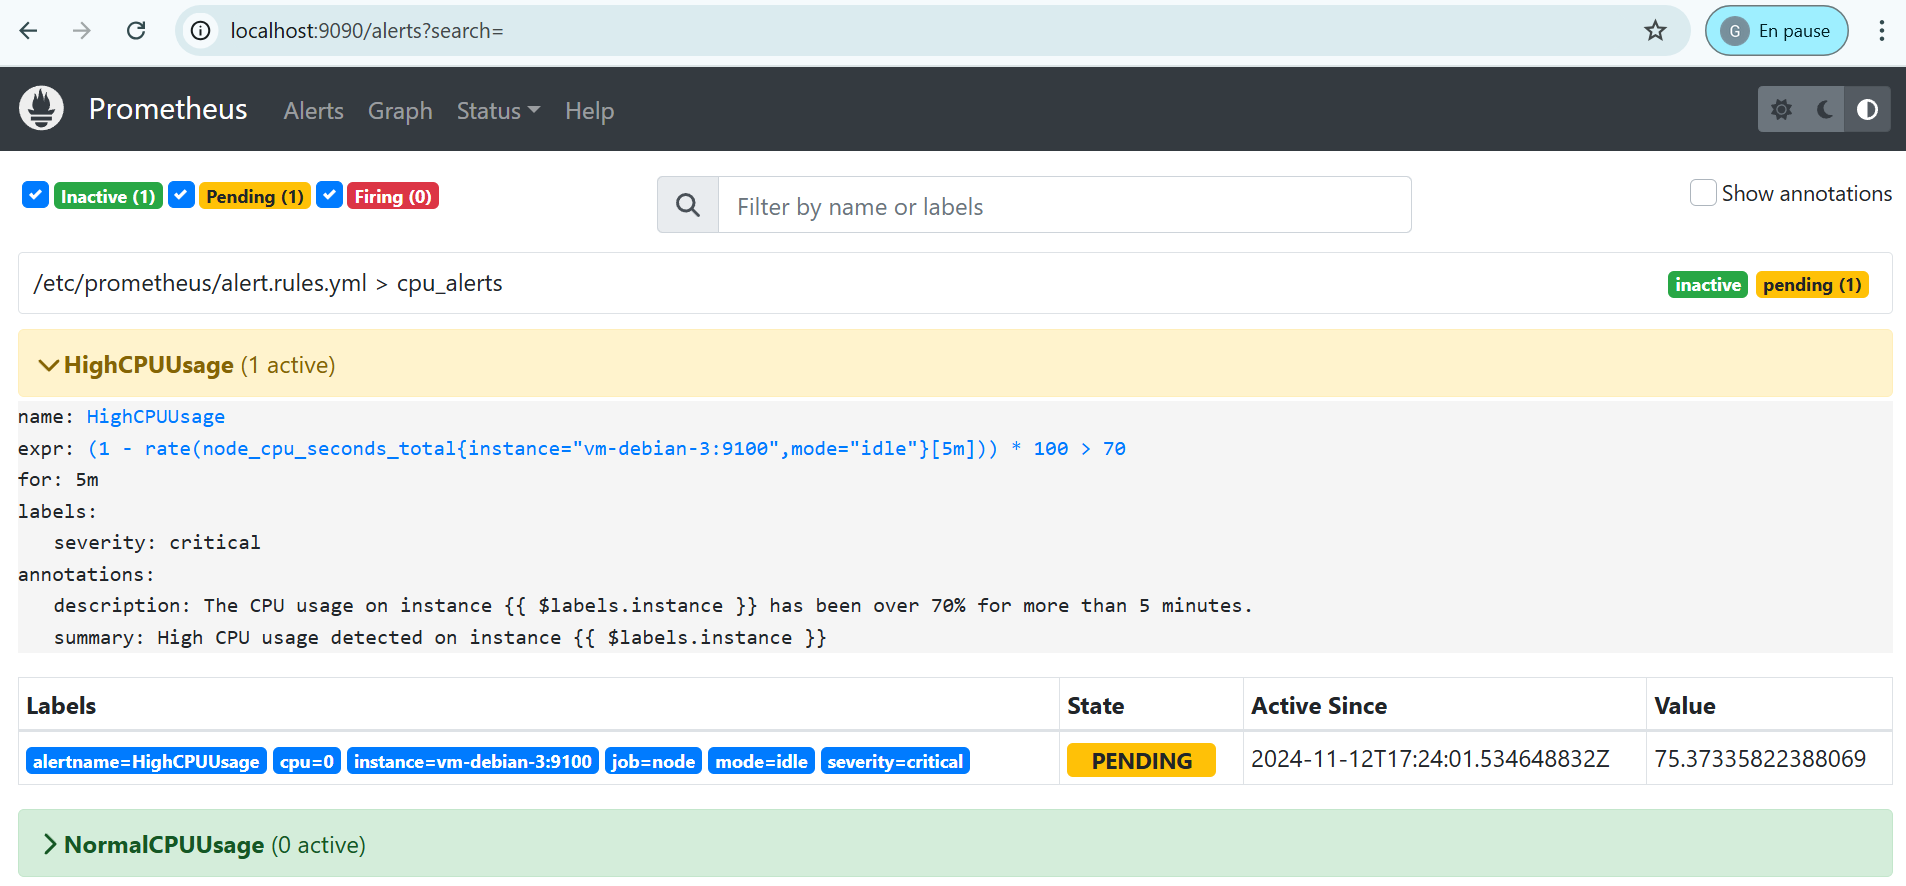Click the PENDING state badge
This screenshot has width=1906, height=886.
click(x=1141, y=760)
